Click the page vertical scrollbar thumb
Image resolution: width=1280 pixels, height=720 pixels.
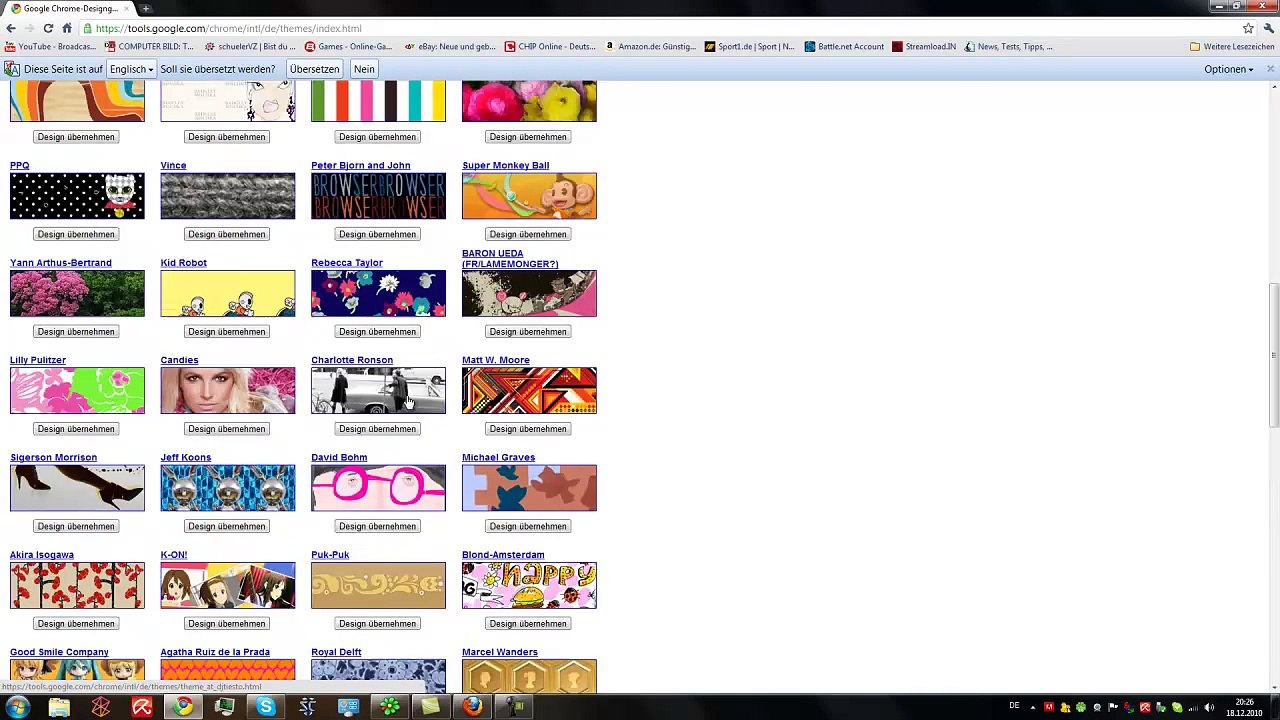[1273, 356]
